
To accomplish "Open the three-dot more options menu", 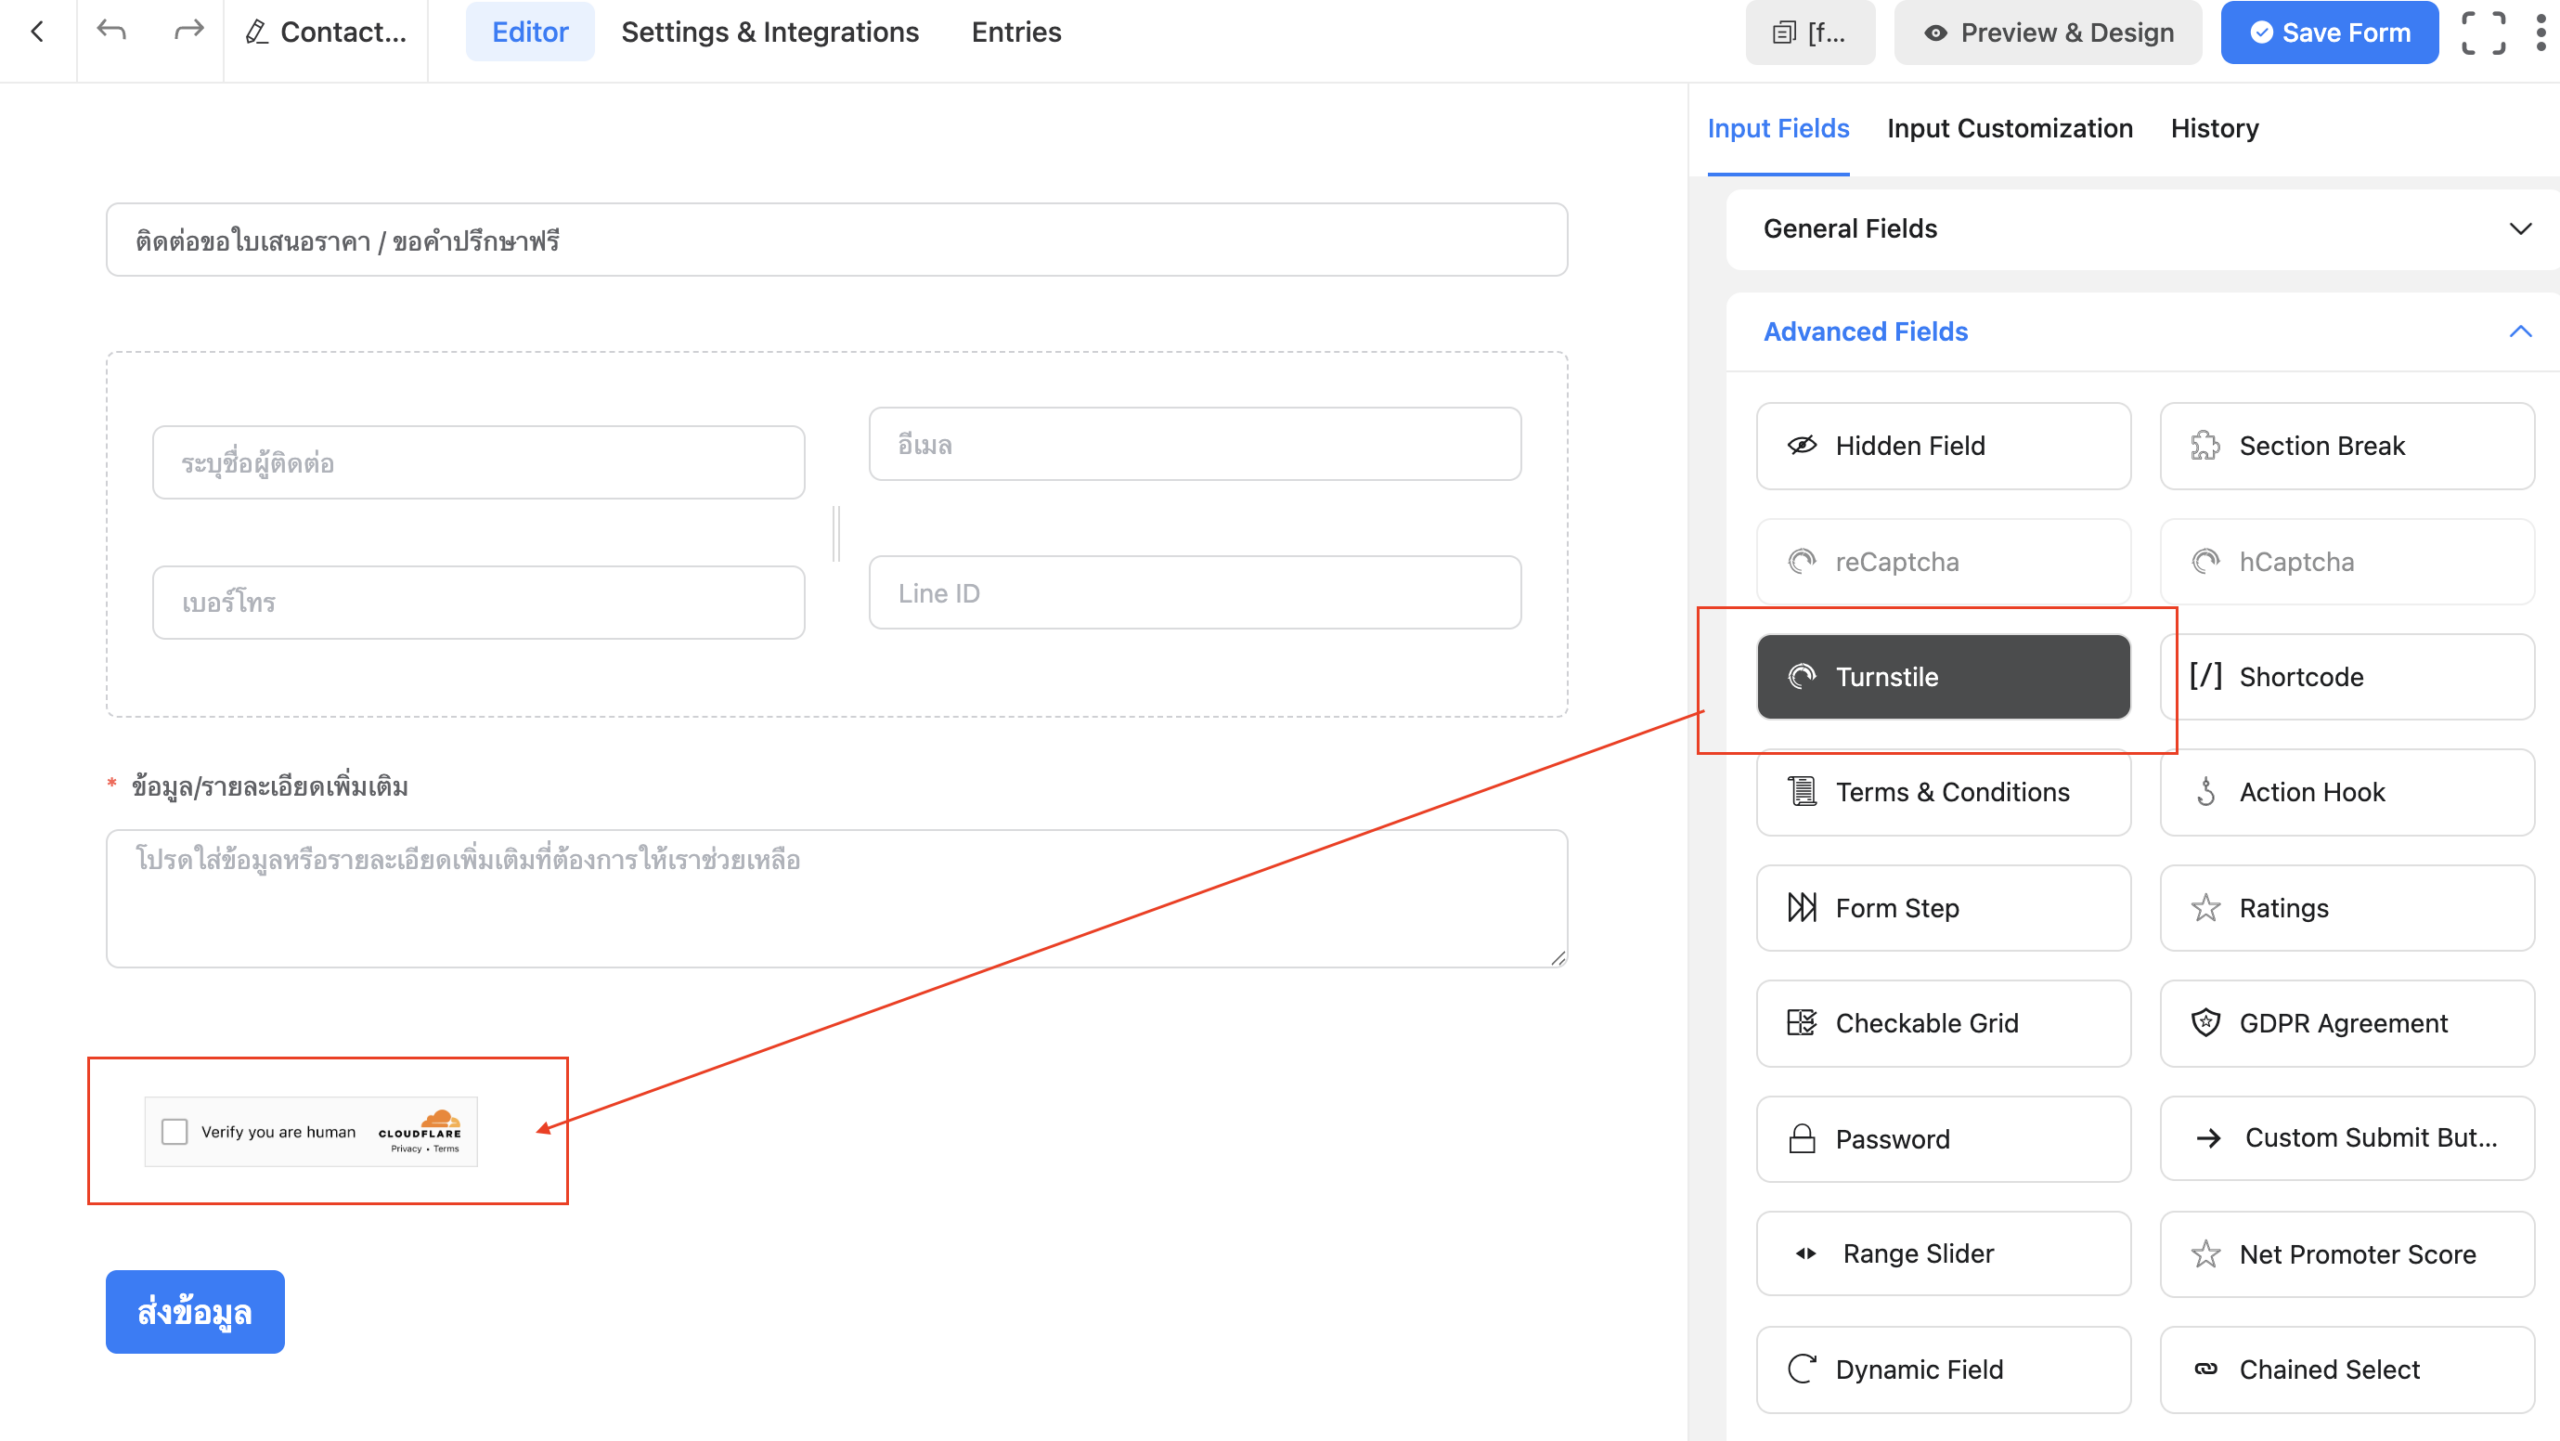I will pyautogui.click(x=2541, y=33).
